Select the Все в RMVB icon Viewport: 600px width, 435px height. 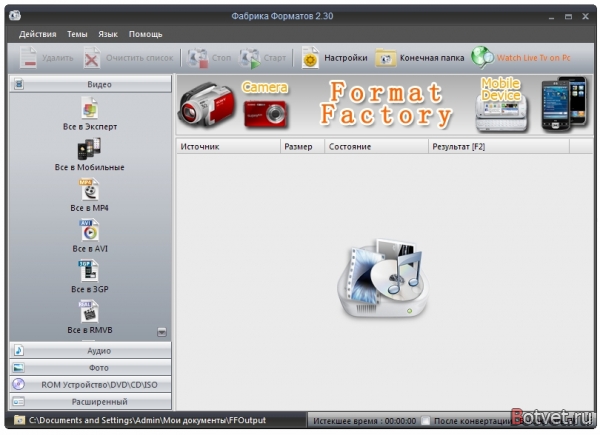tap(89, 311)
